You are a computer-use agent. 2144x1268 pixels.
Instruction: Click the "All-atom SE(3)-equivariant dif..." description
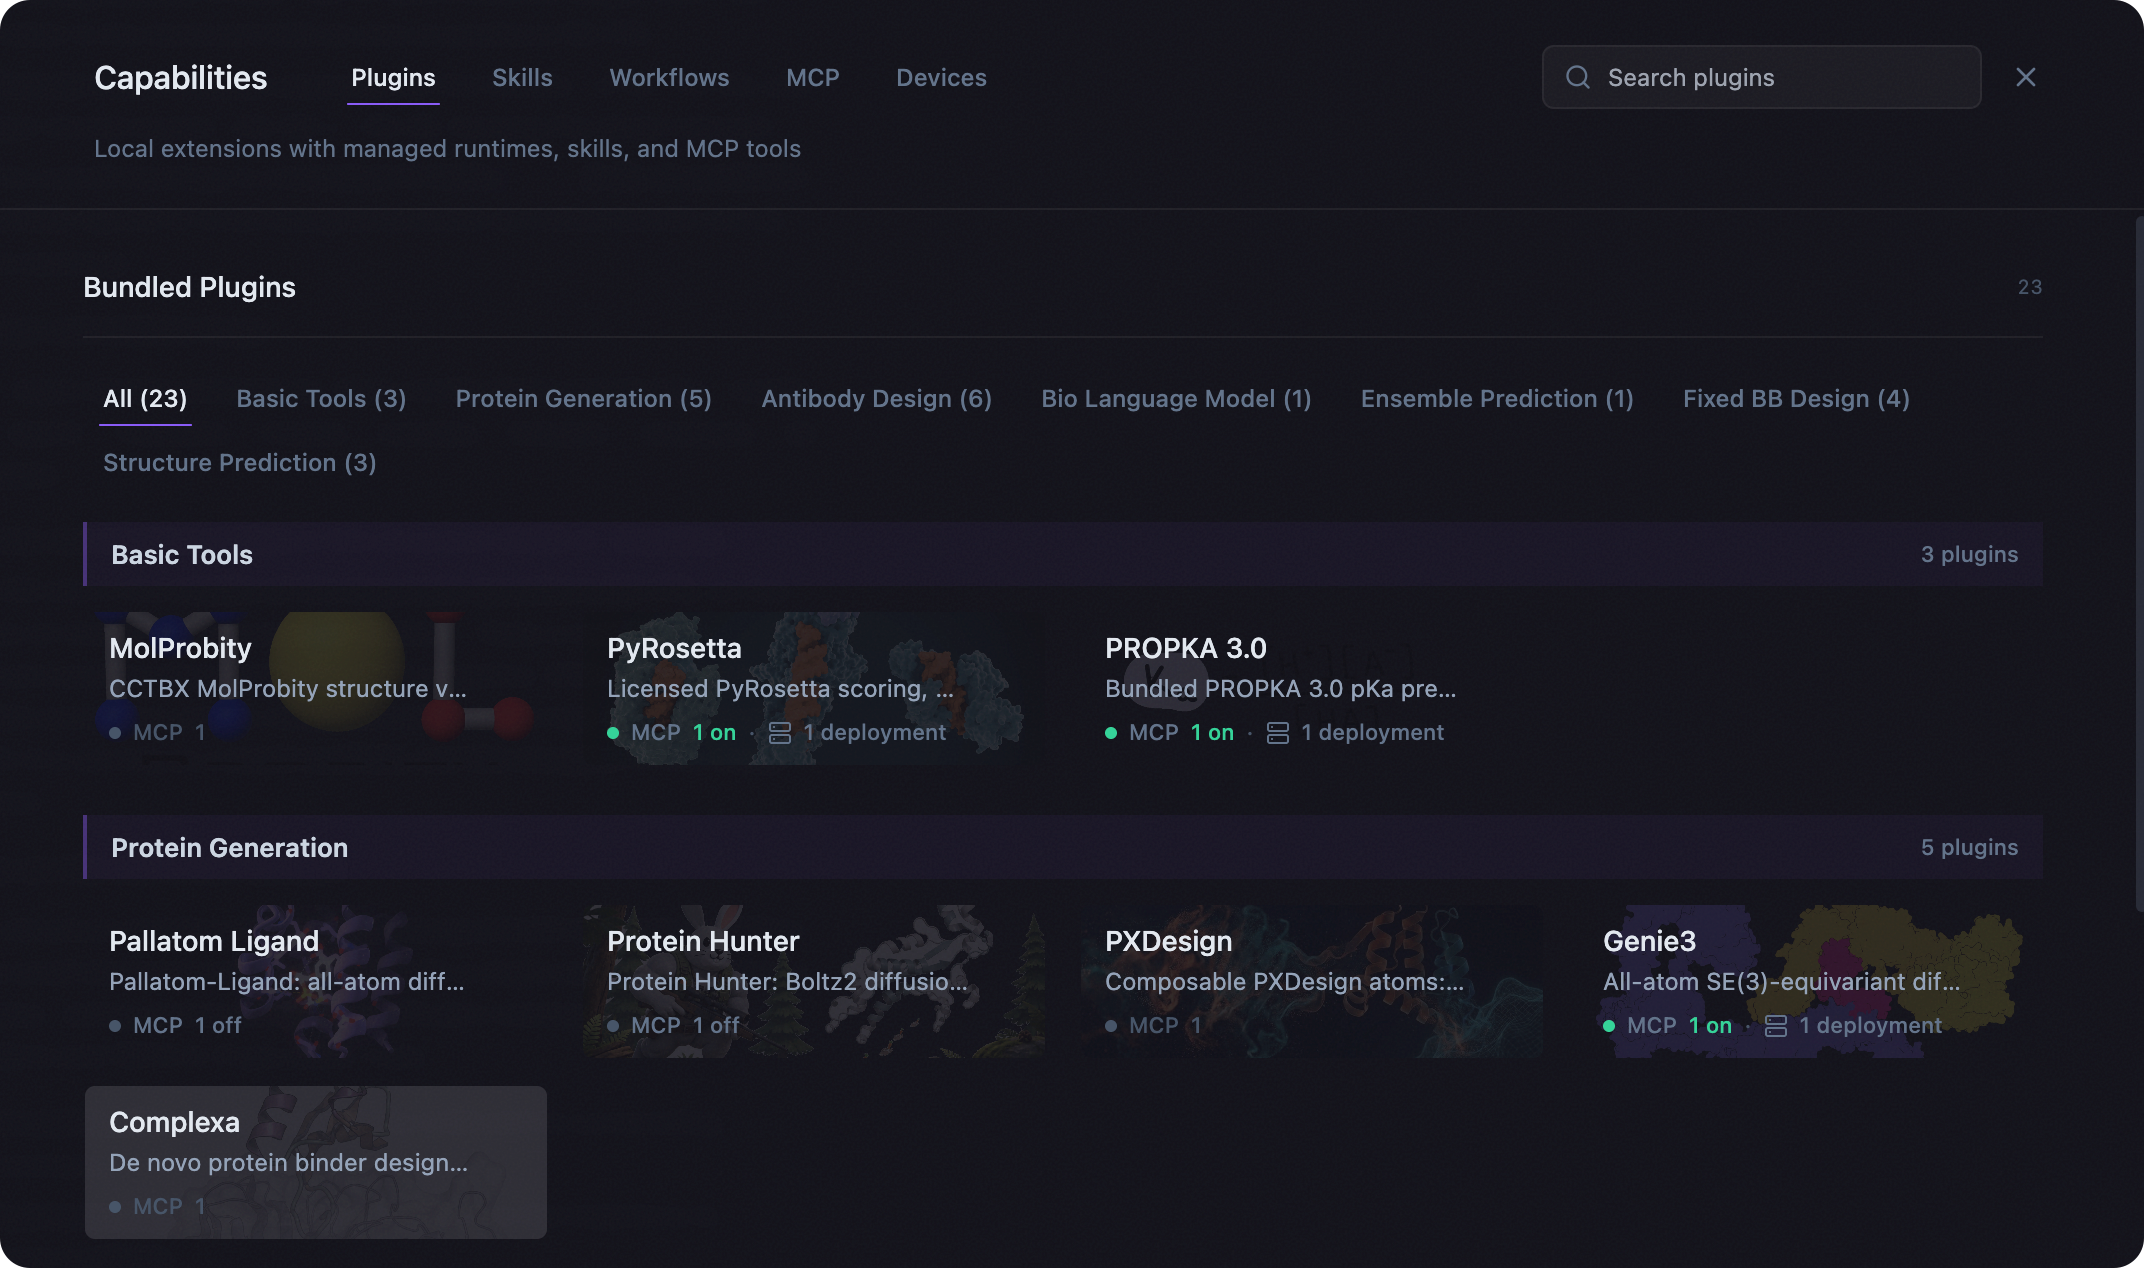[1781, 982]
